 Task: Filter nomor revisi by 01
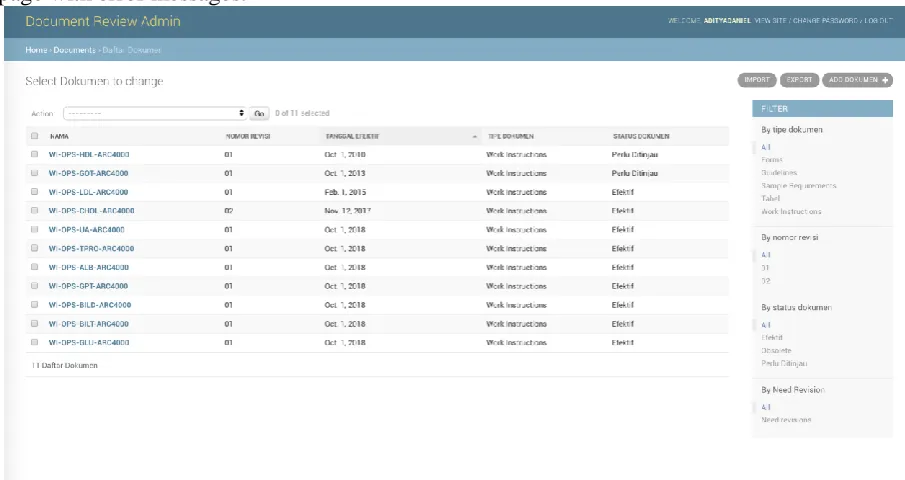coord(765,268)
